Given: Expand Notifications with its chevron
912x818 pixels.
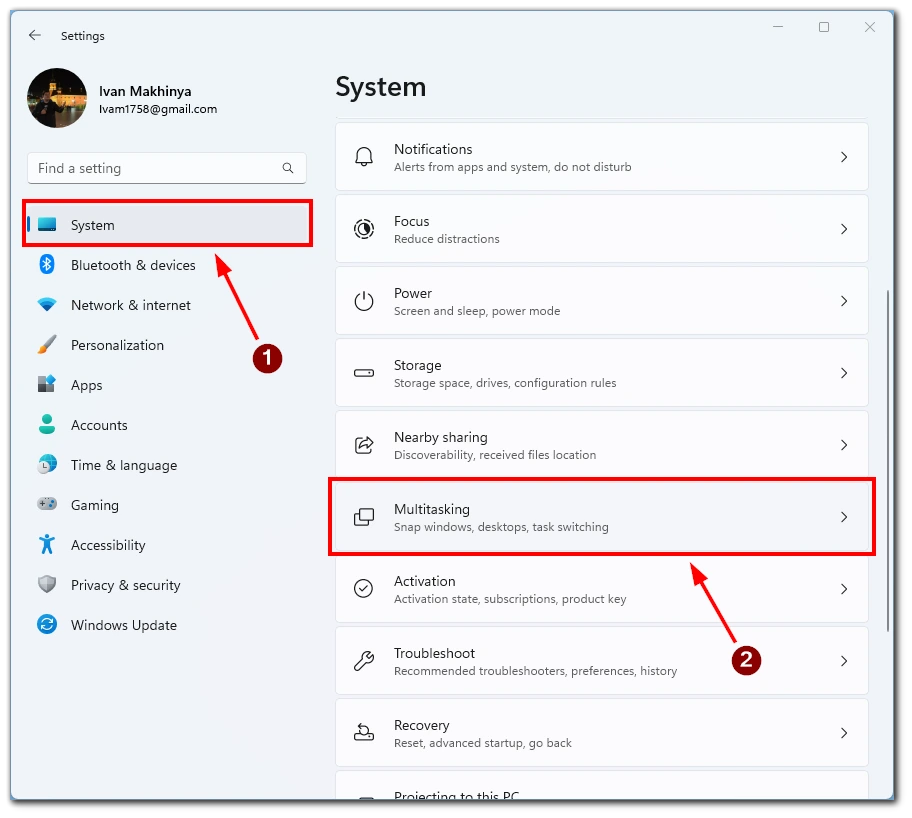Looking at the screenshot, I should [844, 157].
